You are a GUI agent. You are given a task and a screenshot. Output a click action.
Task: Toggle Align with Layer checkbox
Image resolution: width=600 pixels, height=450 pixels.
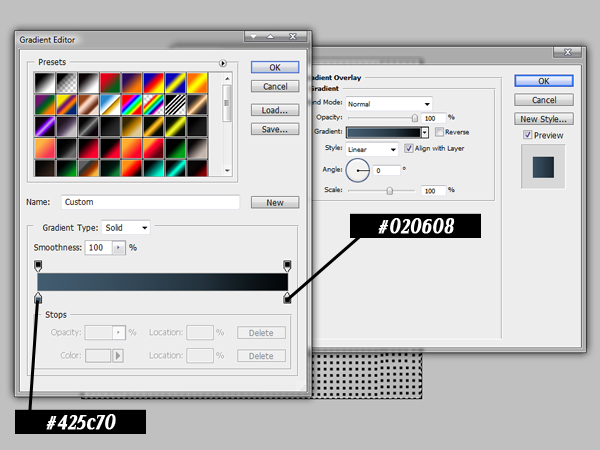pyautogui.click(x=409, y=148)
